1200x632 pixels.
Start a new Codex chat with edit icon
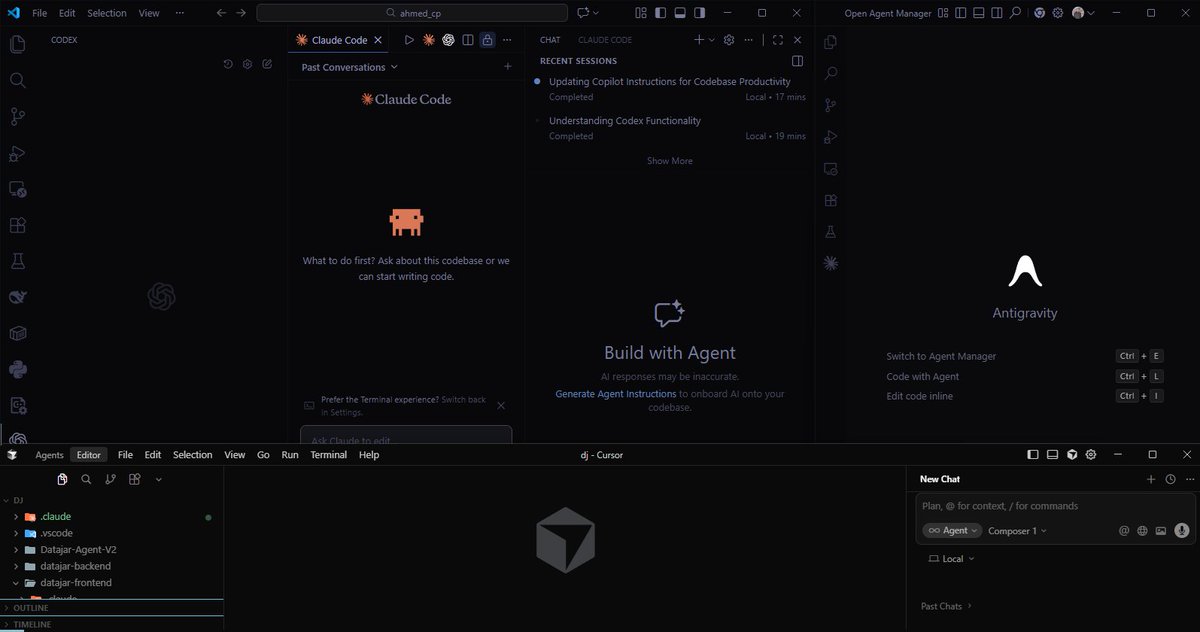(x=267, y=64)
